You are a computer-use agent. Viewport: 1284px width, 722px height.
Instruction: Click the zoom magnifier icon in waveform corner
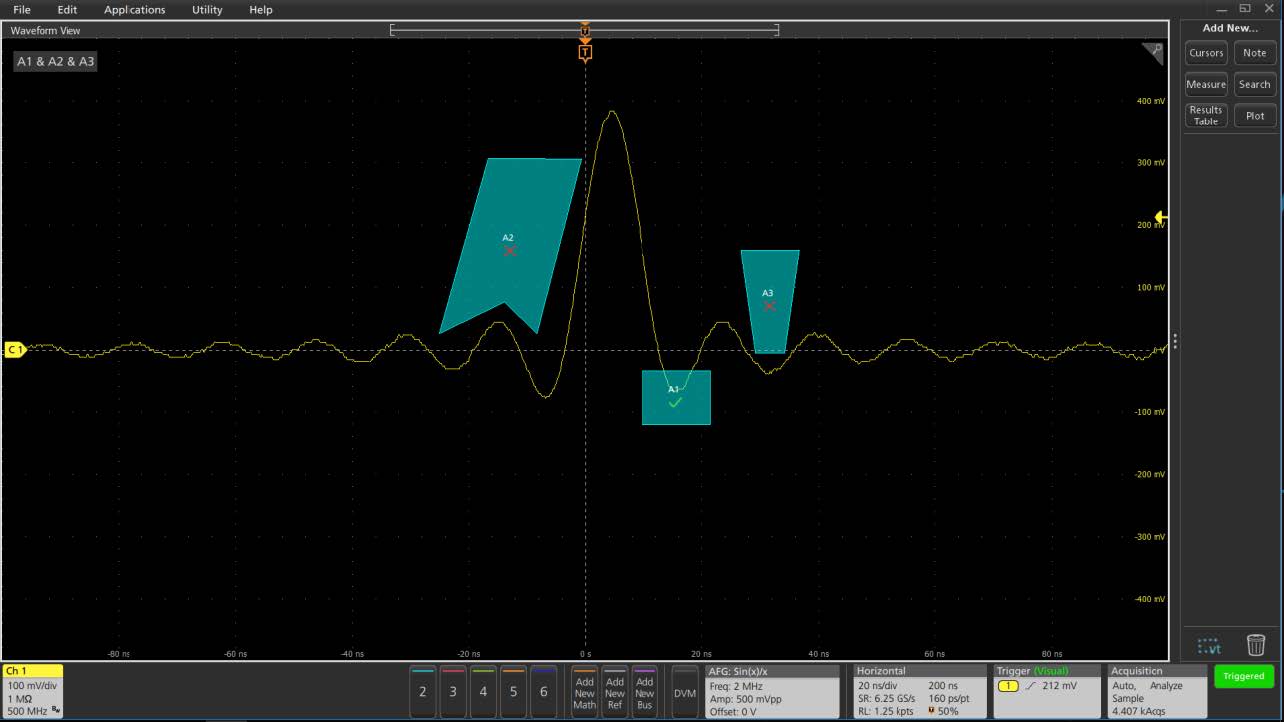(1153, 53)
